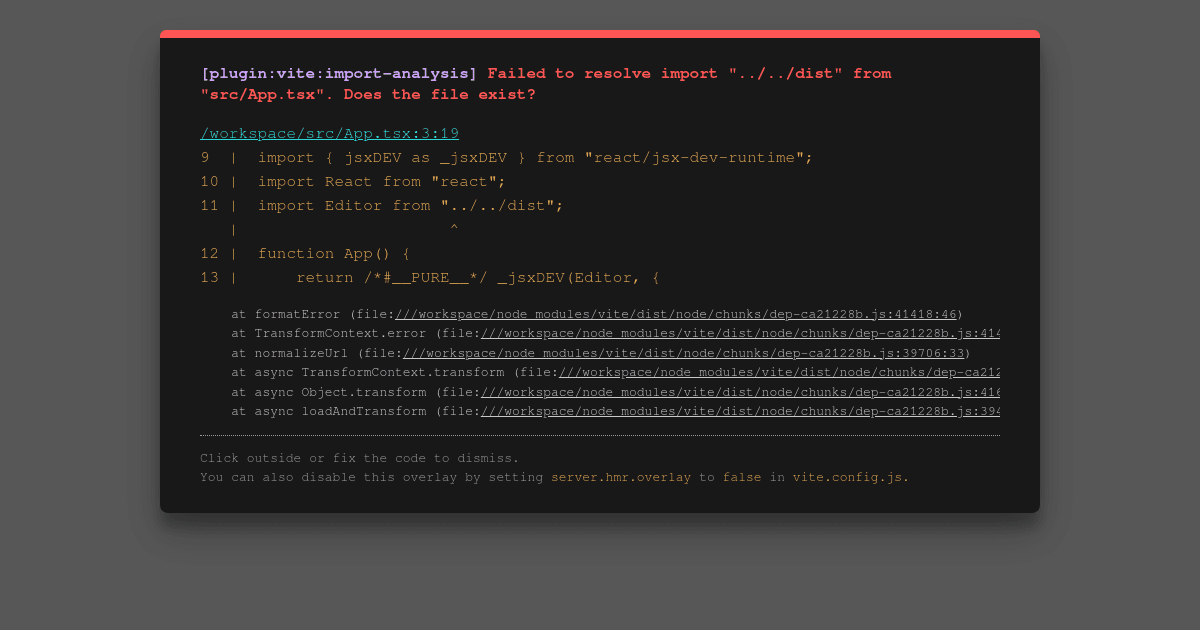This screenshot has height=630, width=1200.
Task: Click the caret error marker under line 11
Action: (x=454, y=230)
